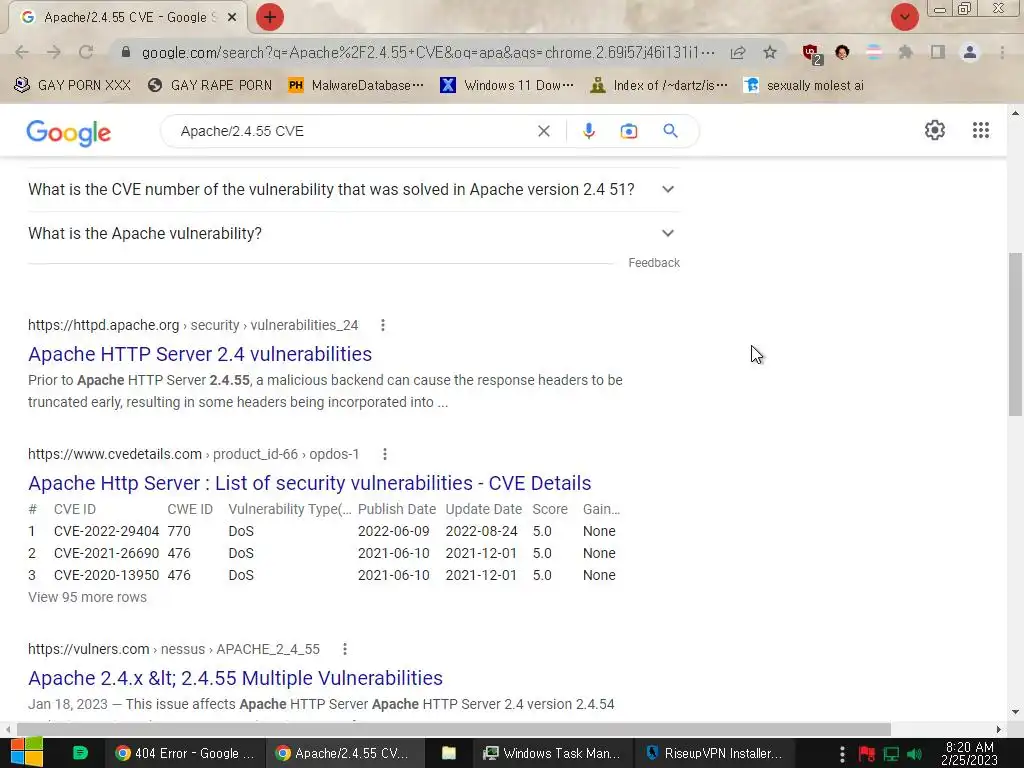Open more options for cvedetails.com result
Screen dimensions: 1024x768
coord(385,454)
